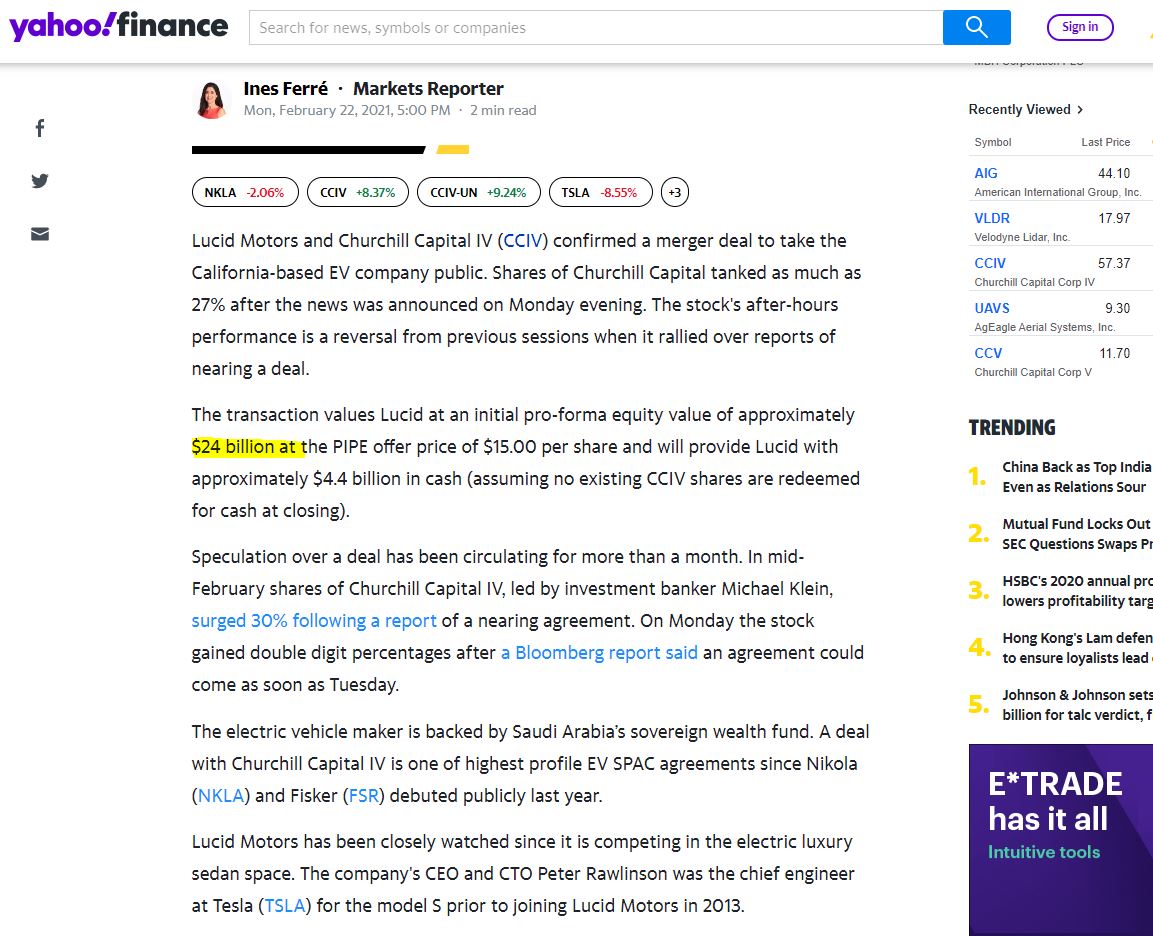Image resolution: width=1153 pixels, height=936 pixels.
Task: Open trending story about Hong Kong's Lam
Action: pyautogui.click(x=1077, y=648)
